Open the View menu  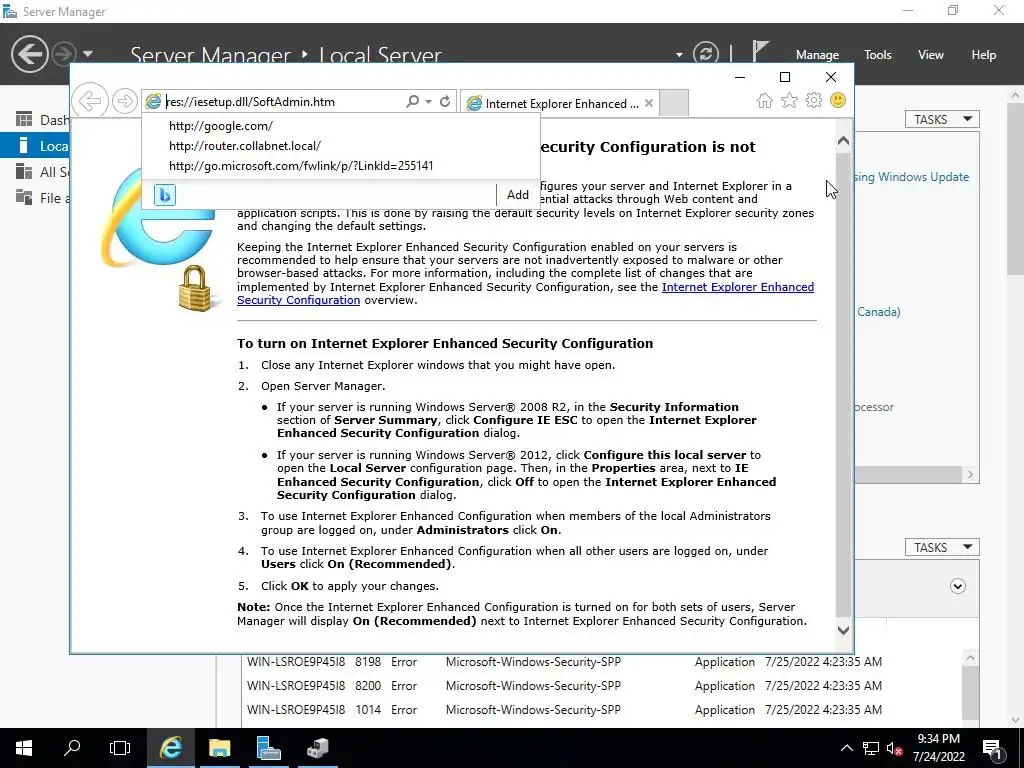pyautogui.click(x=931, y=55)
